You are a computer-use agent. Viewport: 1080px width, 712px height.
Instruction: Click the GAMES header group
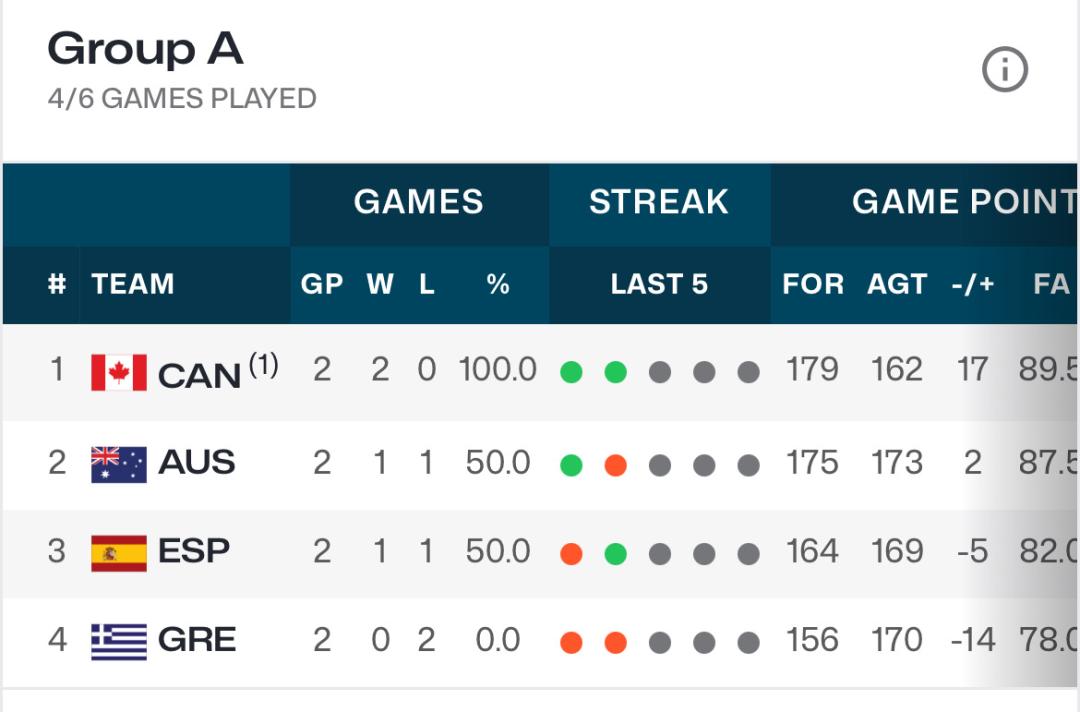[x=419, y=202]
